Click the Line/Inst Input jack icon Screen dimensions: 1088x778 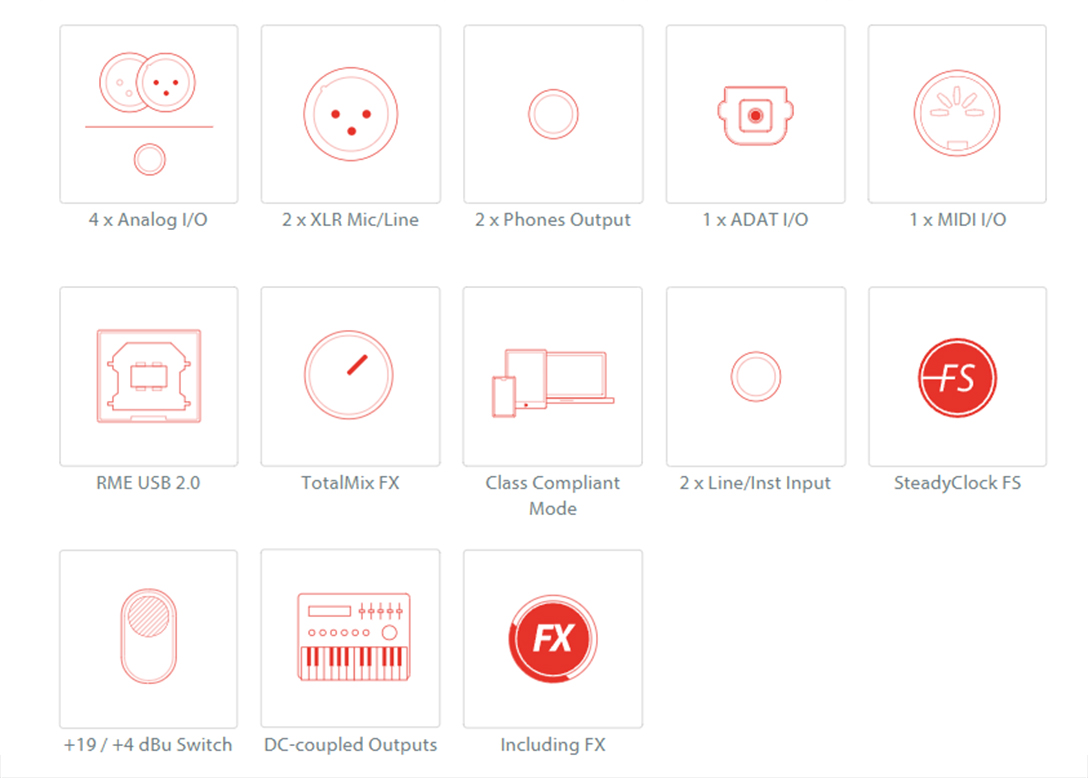755,377
